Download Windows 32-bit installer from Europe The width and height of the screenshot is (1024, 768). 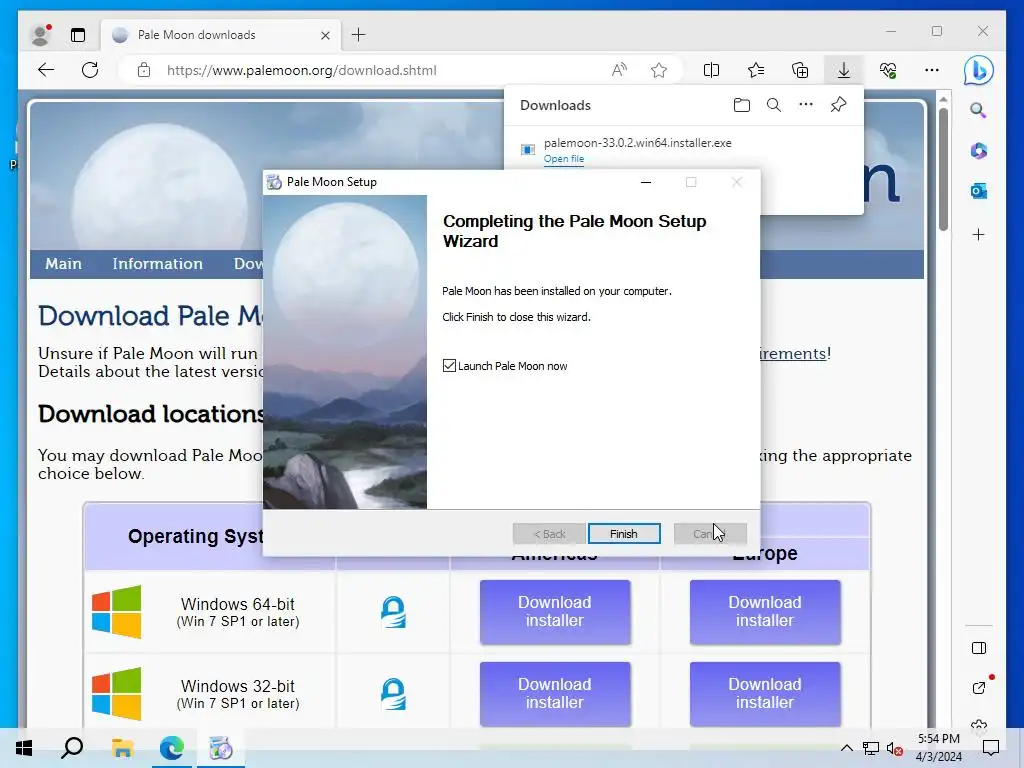(x=765, y=694)
